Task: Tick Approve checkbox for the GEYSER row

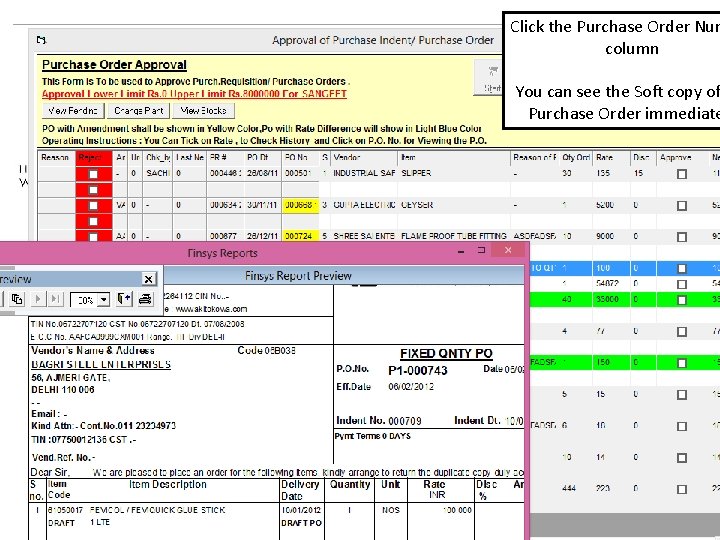Action: click(682, 206)
